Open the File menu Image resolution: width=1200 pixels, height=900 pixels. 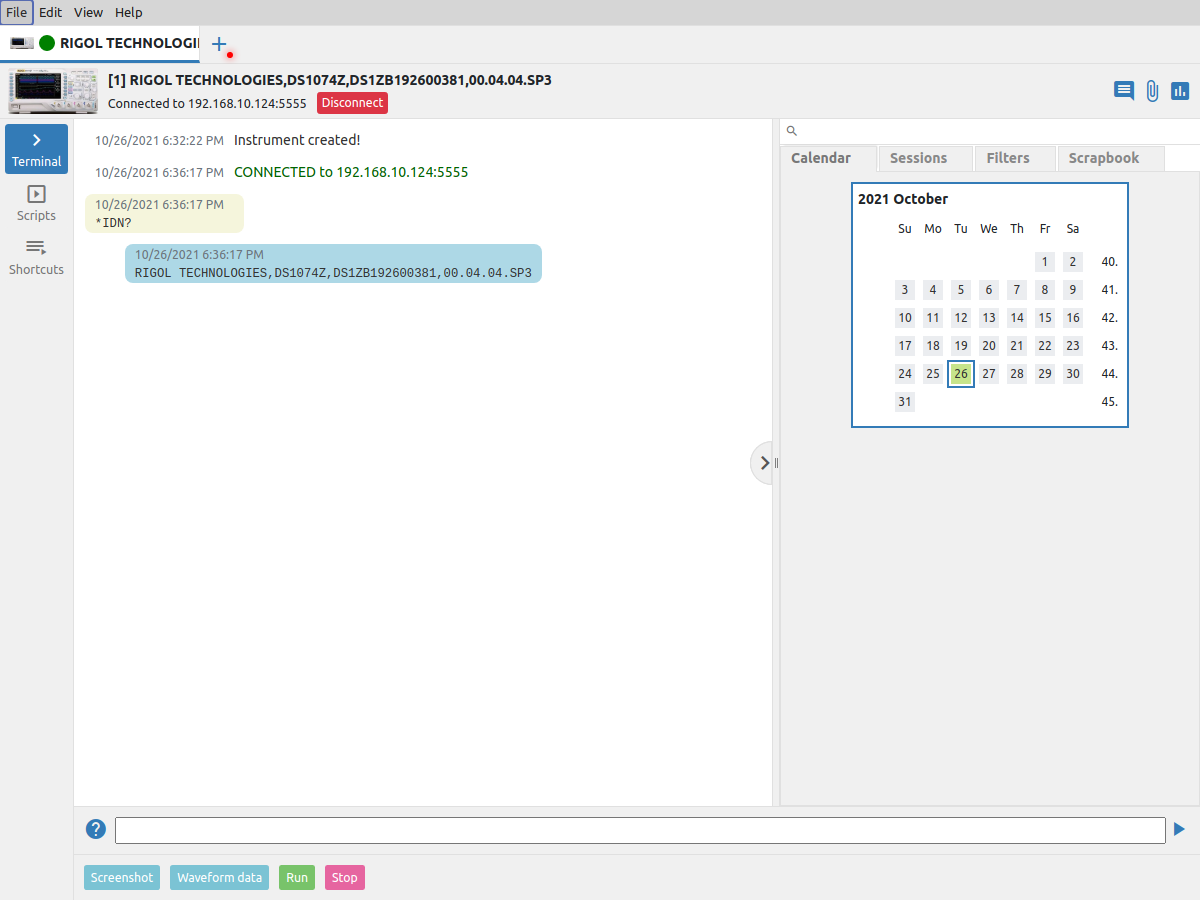pyautogui.click(x=17, y=12)
